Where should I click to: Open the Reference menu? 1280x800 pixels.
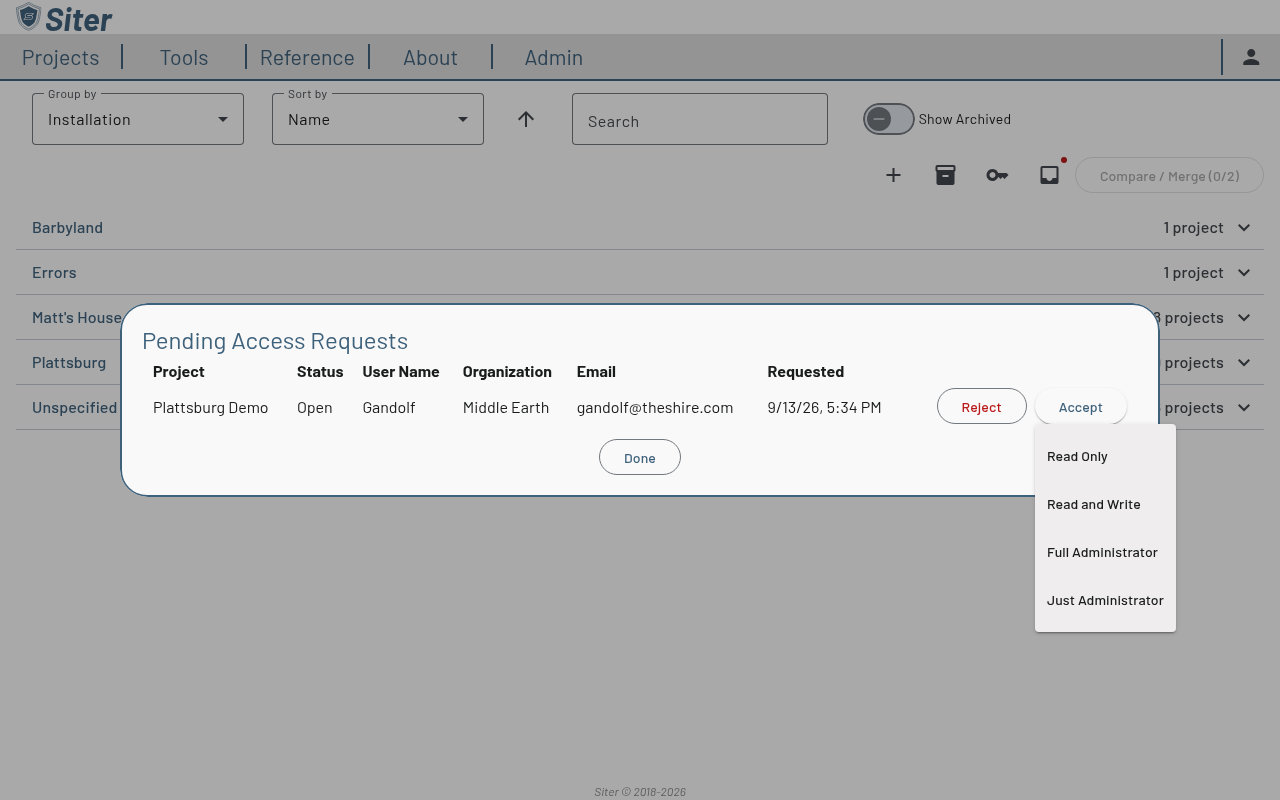307,57
